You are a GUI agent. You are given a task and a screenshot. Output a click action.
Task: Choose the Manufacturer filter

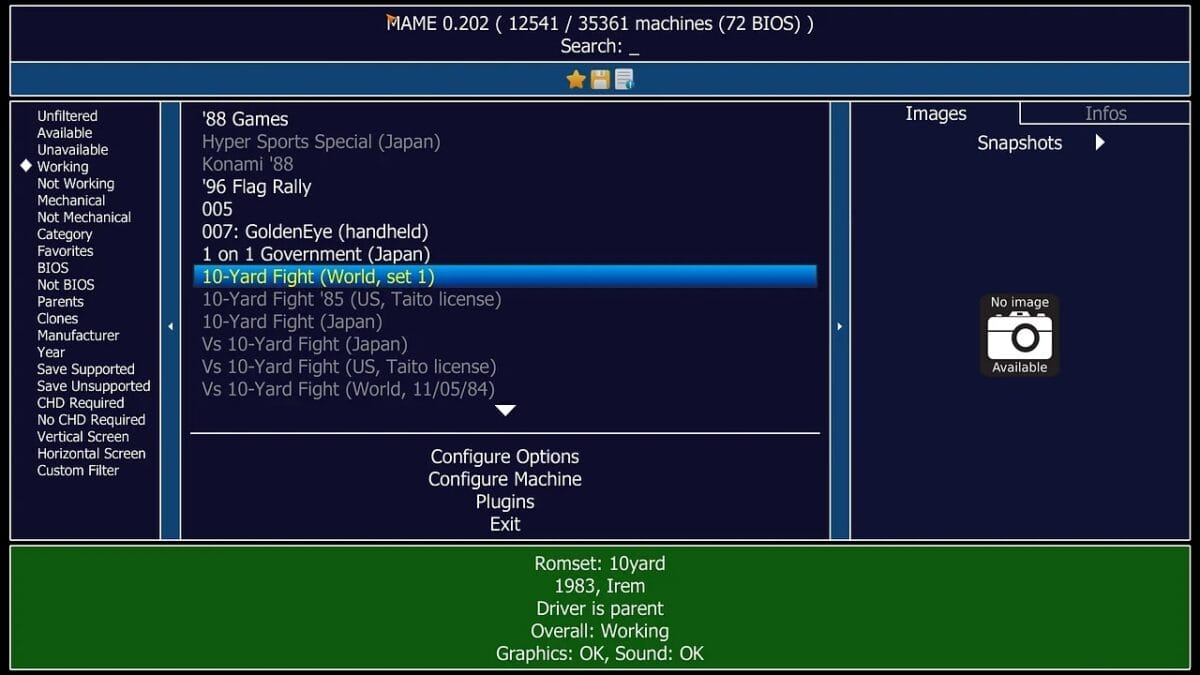(x=78, y=336)
